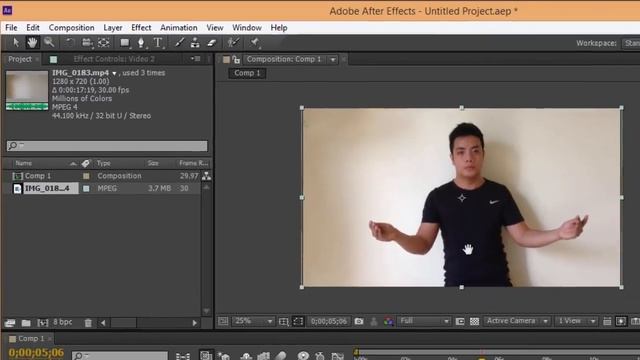
Task: Click the Always Preview This View icon
Action: point(223,321)
